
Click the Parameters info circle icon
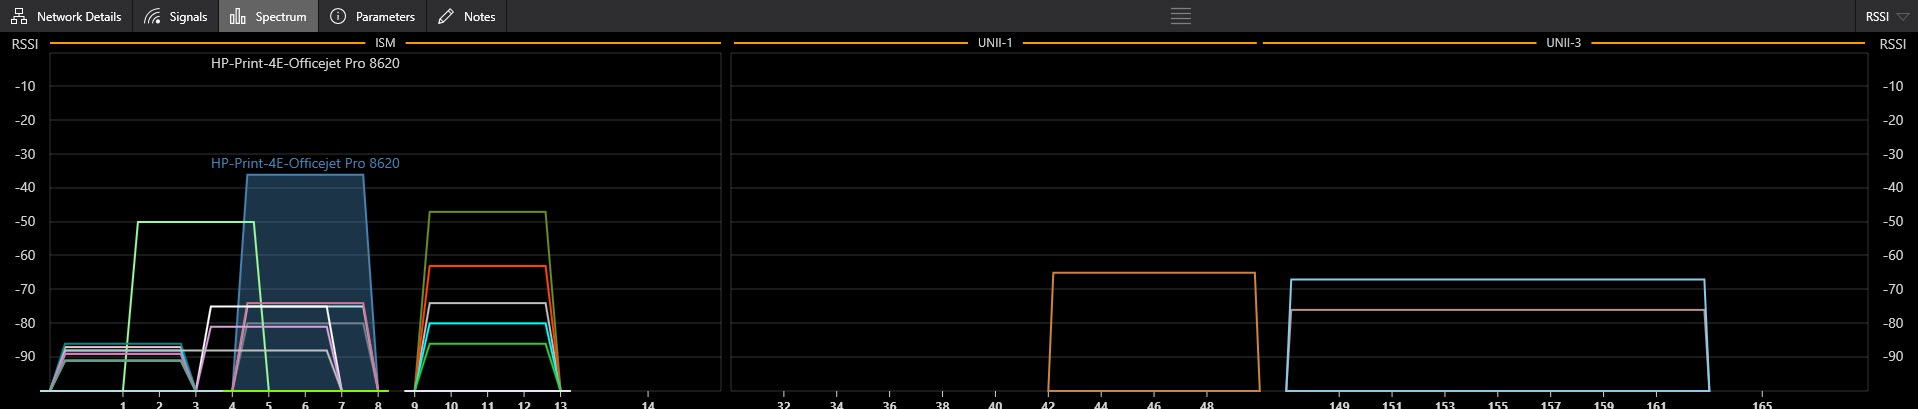338,16
